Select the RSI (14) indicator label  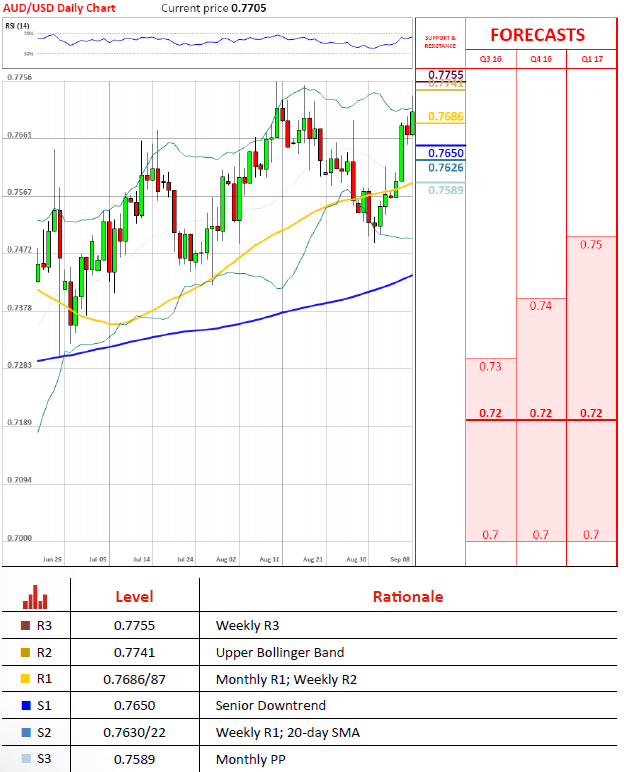pos(19,28)
